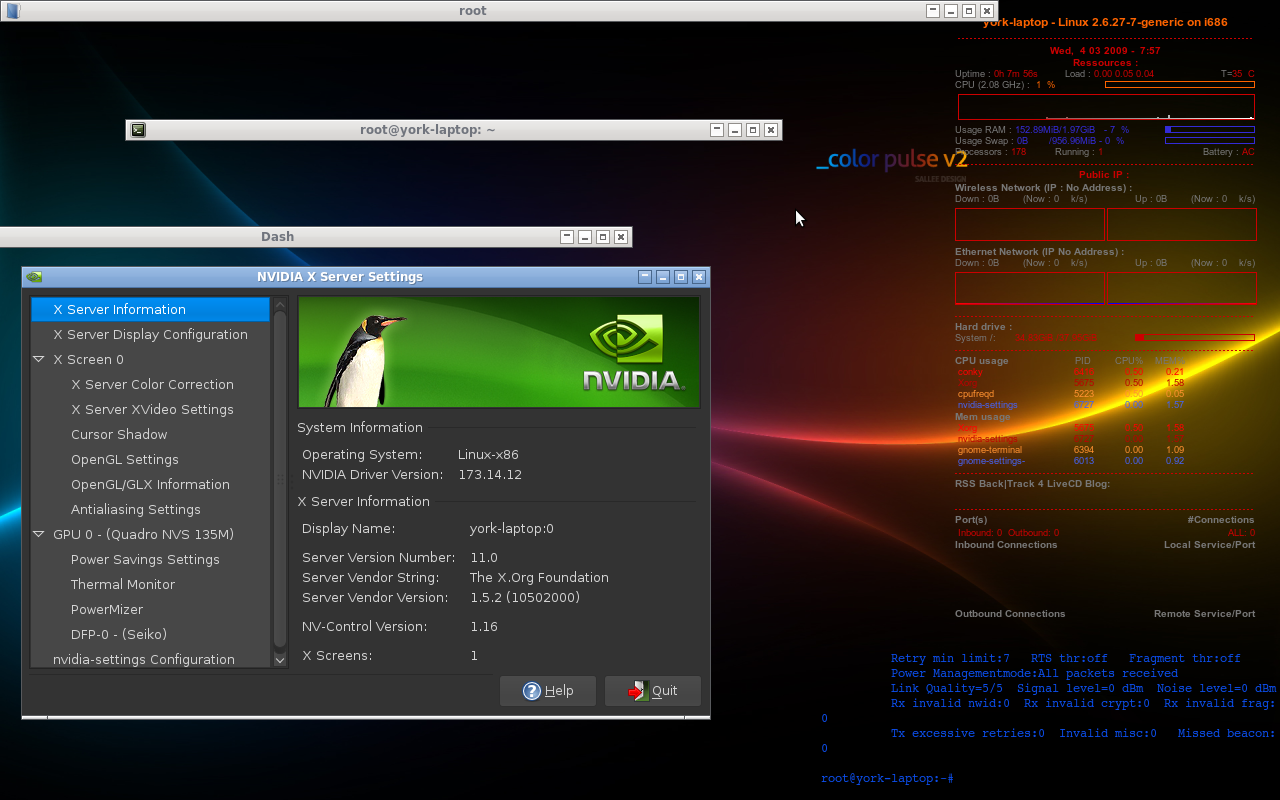Select the X Screen 0 label
1280x800 pixels.
click(88, 359)
